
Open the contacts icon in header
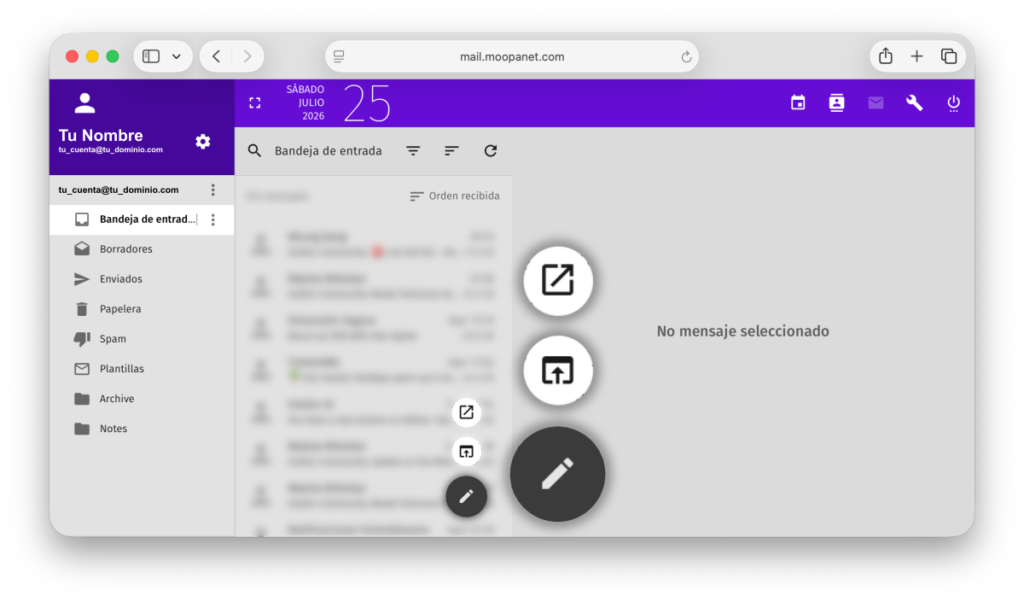(837, 103)
